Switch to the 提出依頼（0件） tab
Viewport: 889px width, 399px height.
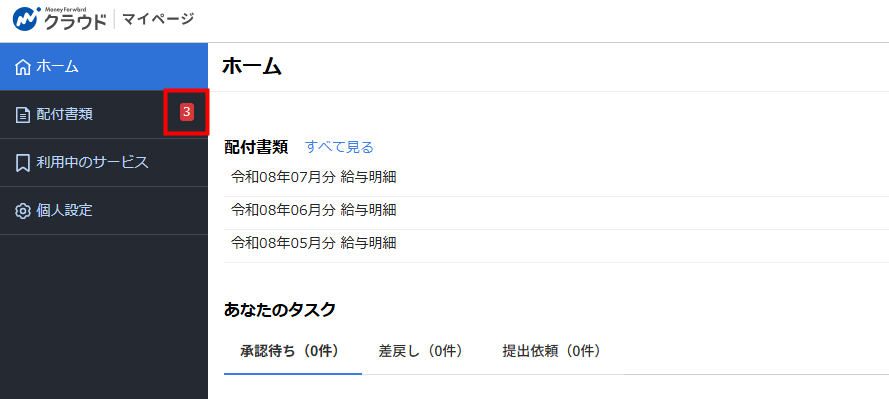click(x=551, y=351)
